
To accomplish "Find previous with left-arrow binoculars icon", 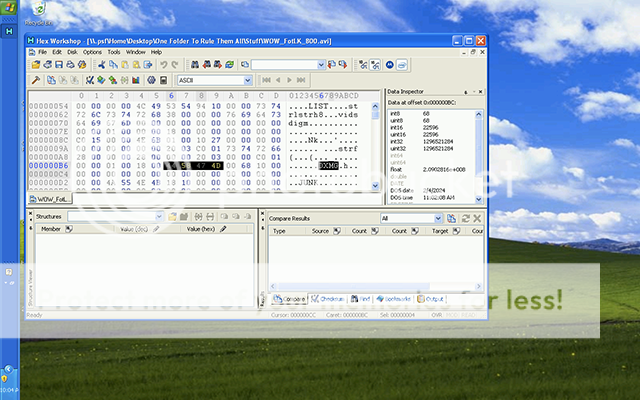I will [207, 64].
